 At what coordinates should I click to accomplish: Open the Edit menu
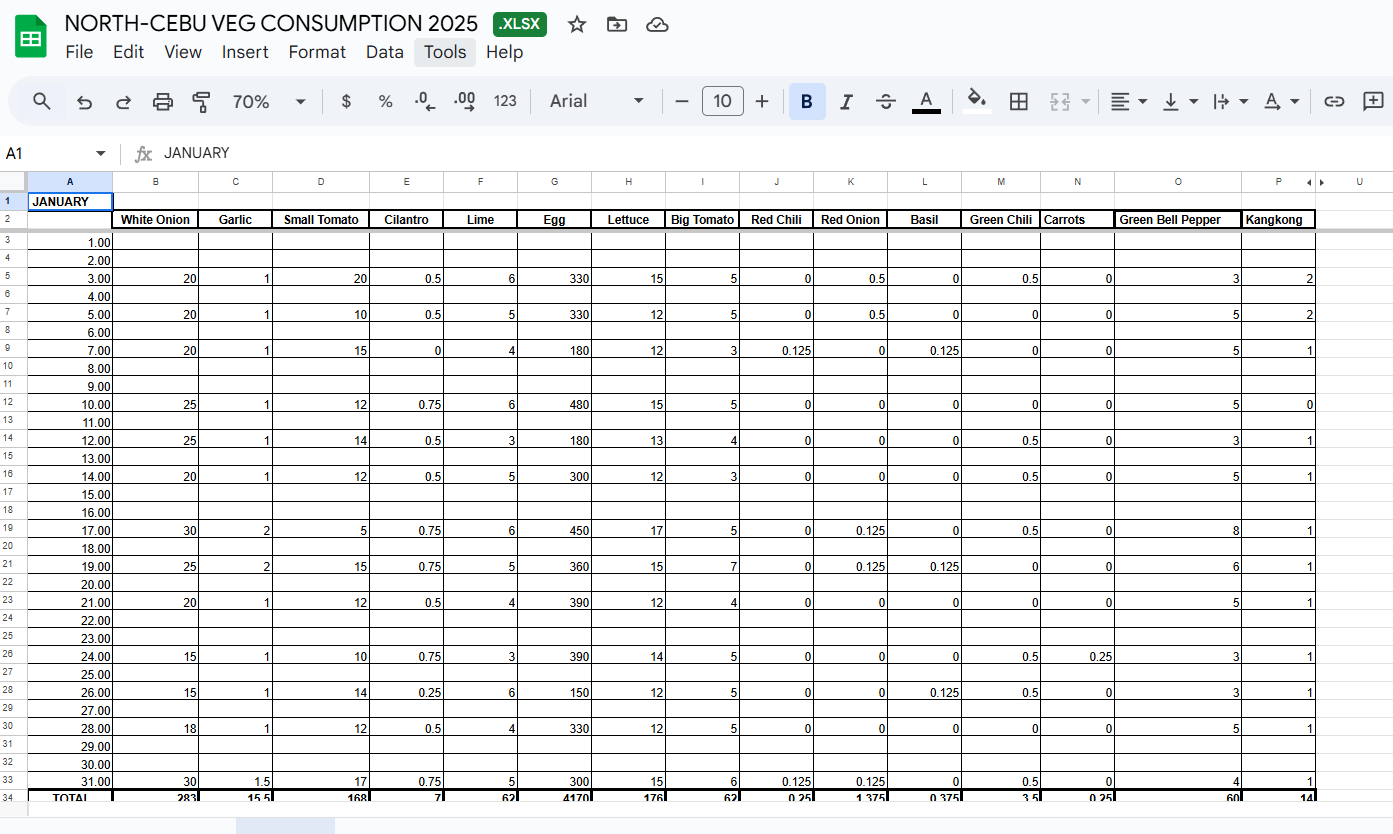tap(129, 52)
